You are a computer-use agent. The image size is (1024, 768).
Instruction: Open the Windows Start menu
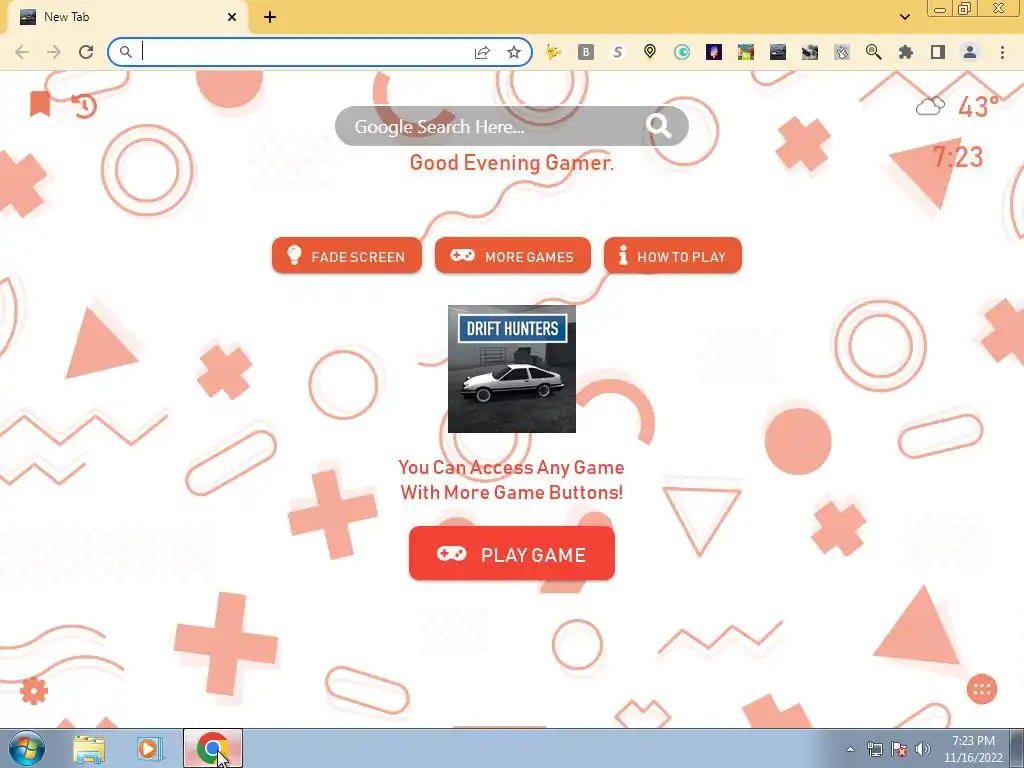point(26,748)
